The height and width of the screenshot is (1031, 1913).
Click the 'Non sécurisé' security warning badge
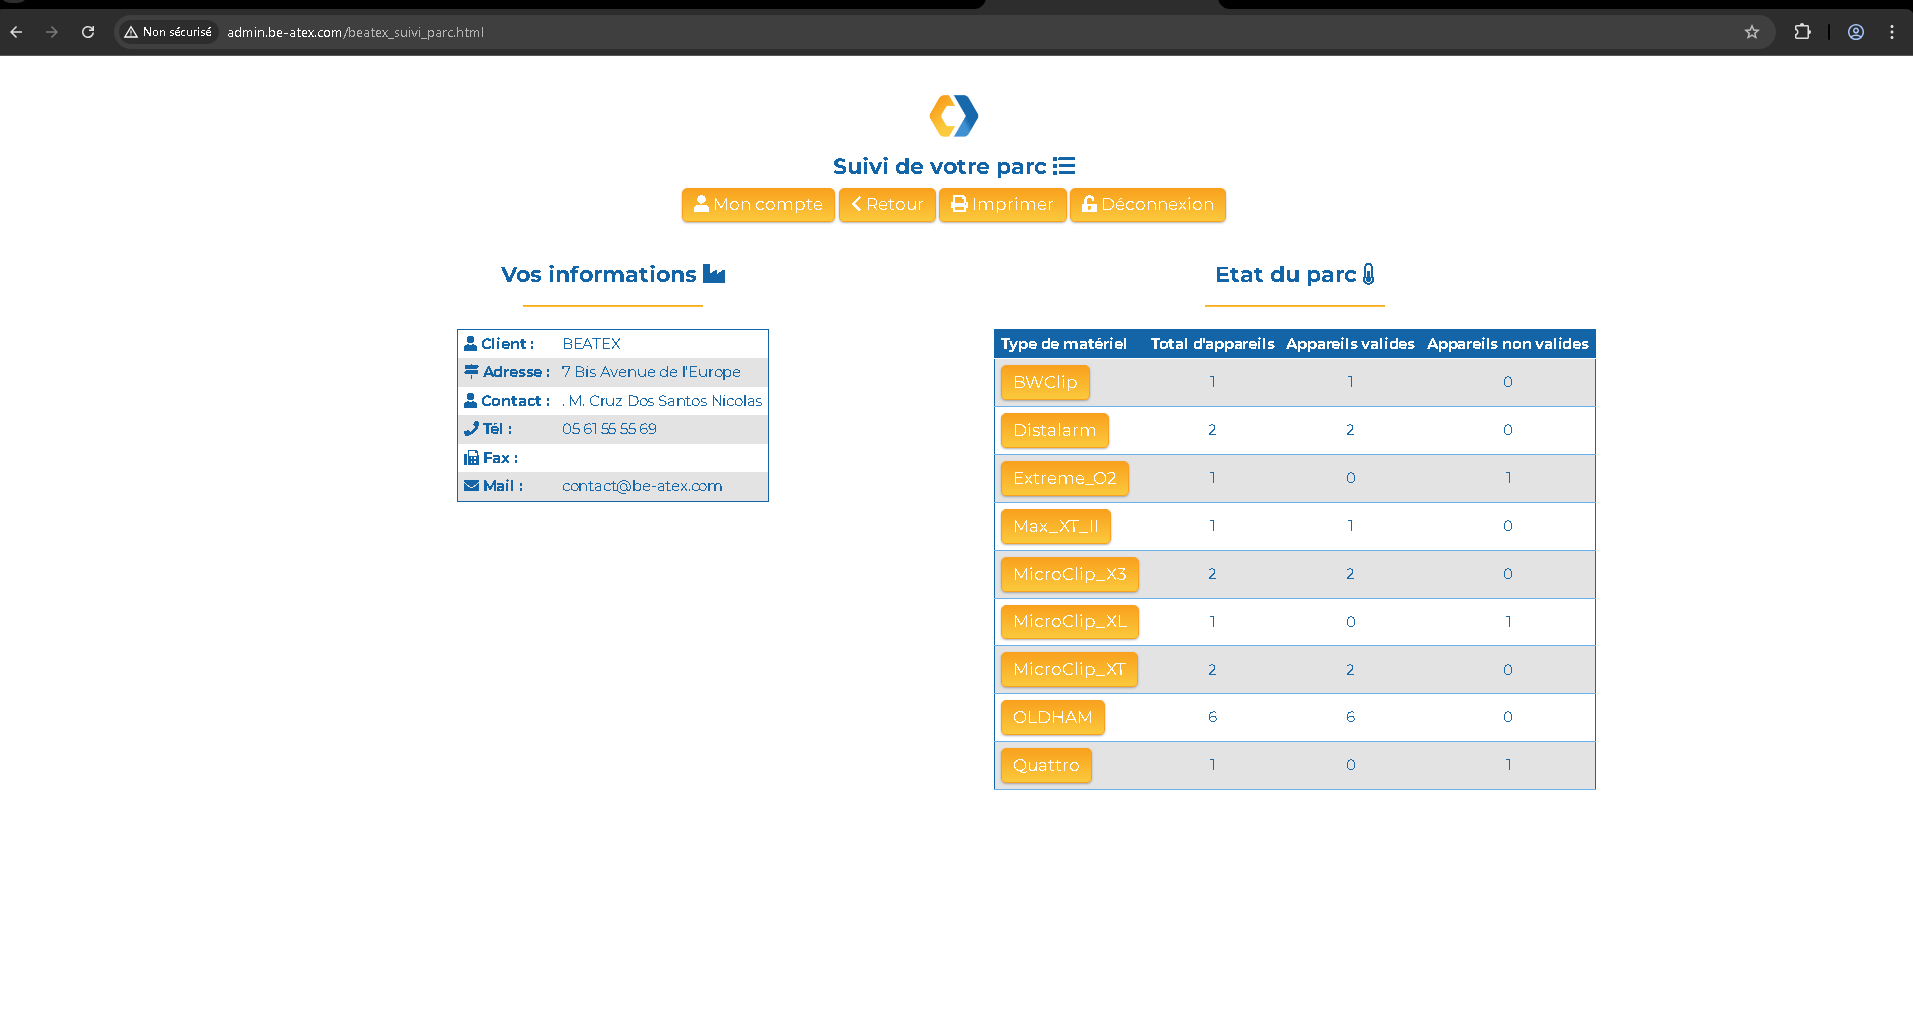click(168, 32)
